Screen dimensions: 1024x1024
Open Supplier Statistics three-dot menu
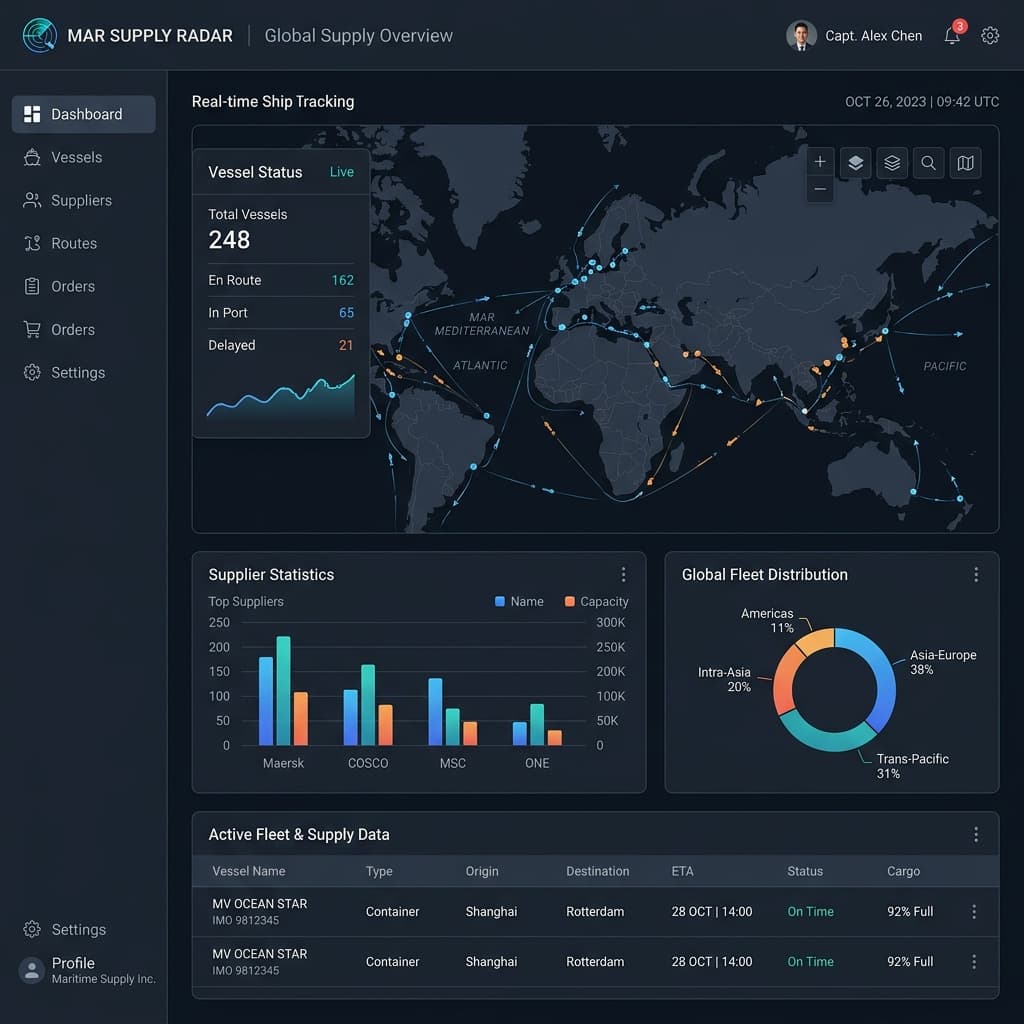coord(624,574)
